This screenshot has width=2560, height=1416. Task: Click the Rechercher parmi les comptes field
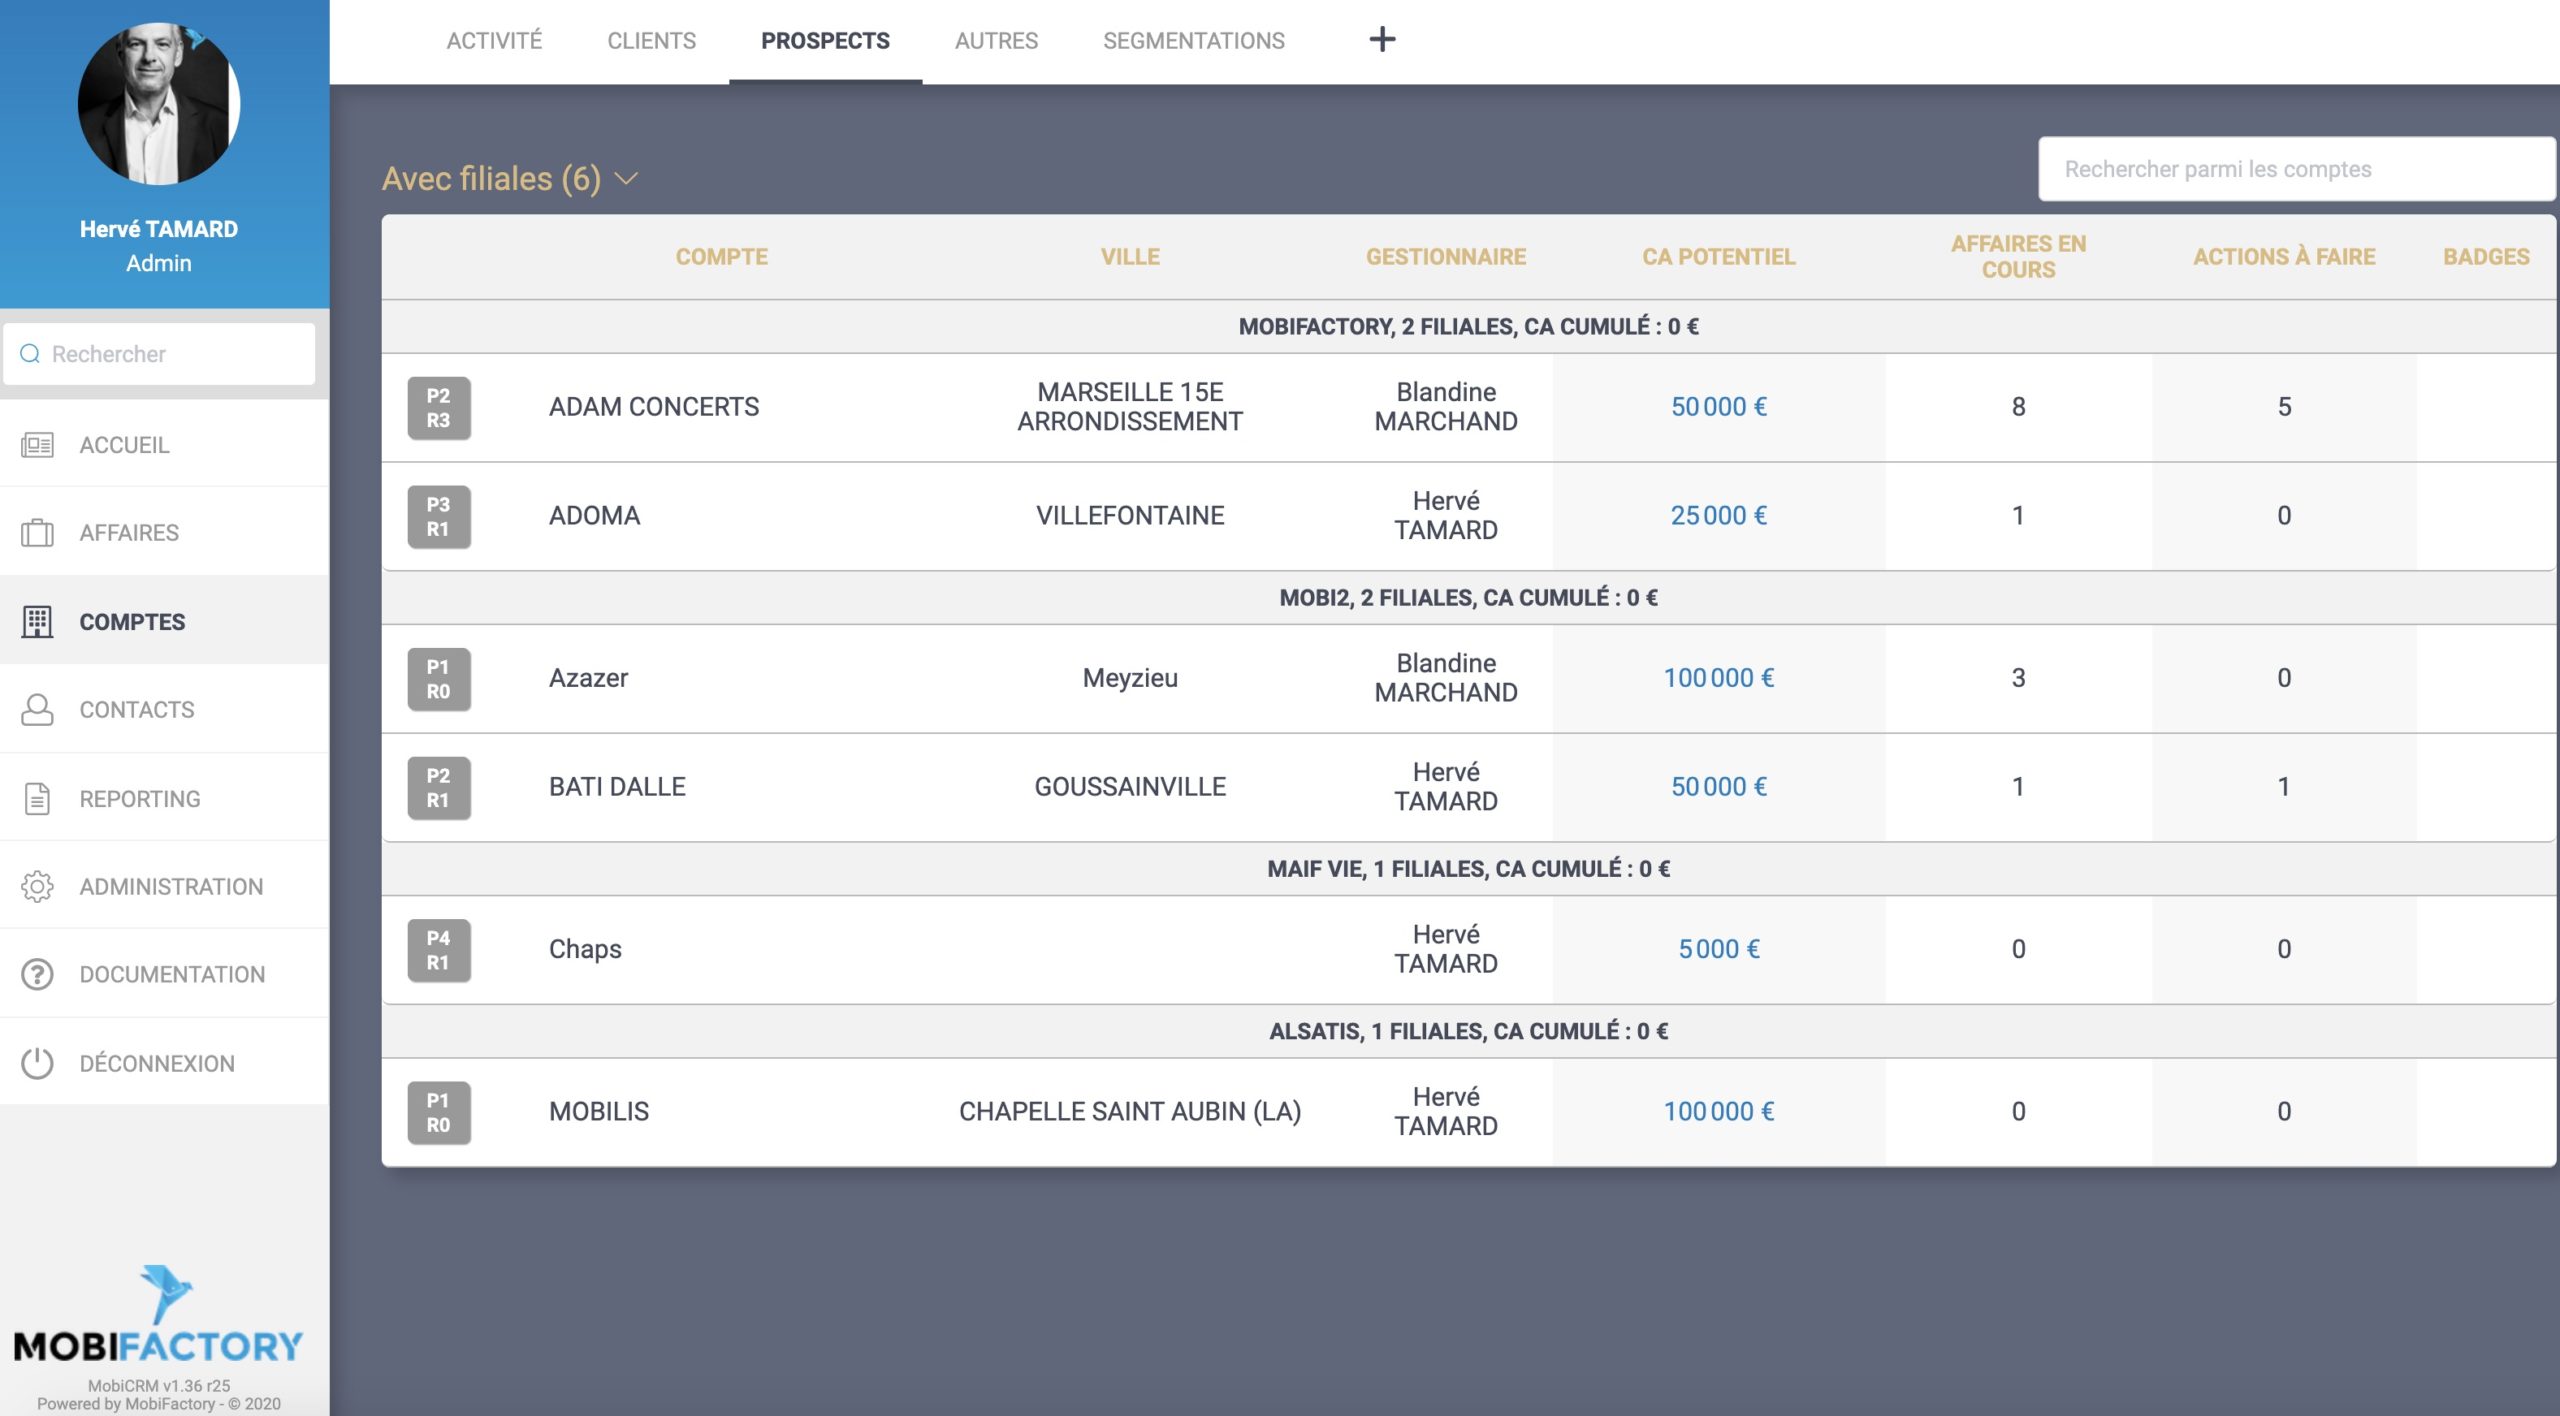(x=2295, y=169)
